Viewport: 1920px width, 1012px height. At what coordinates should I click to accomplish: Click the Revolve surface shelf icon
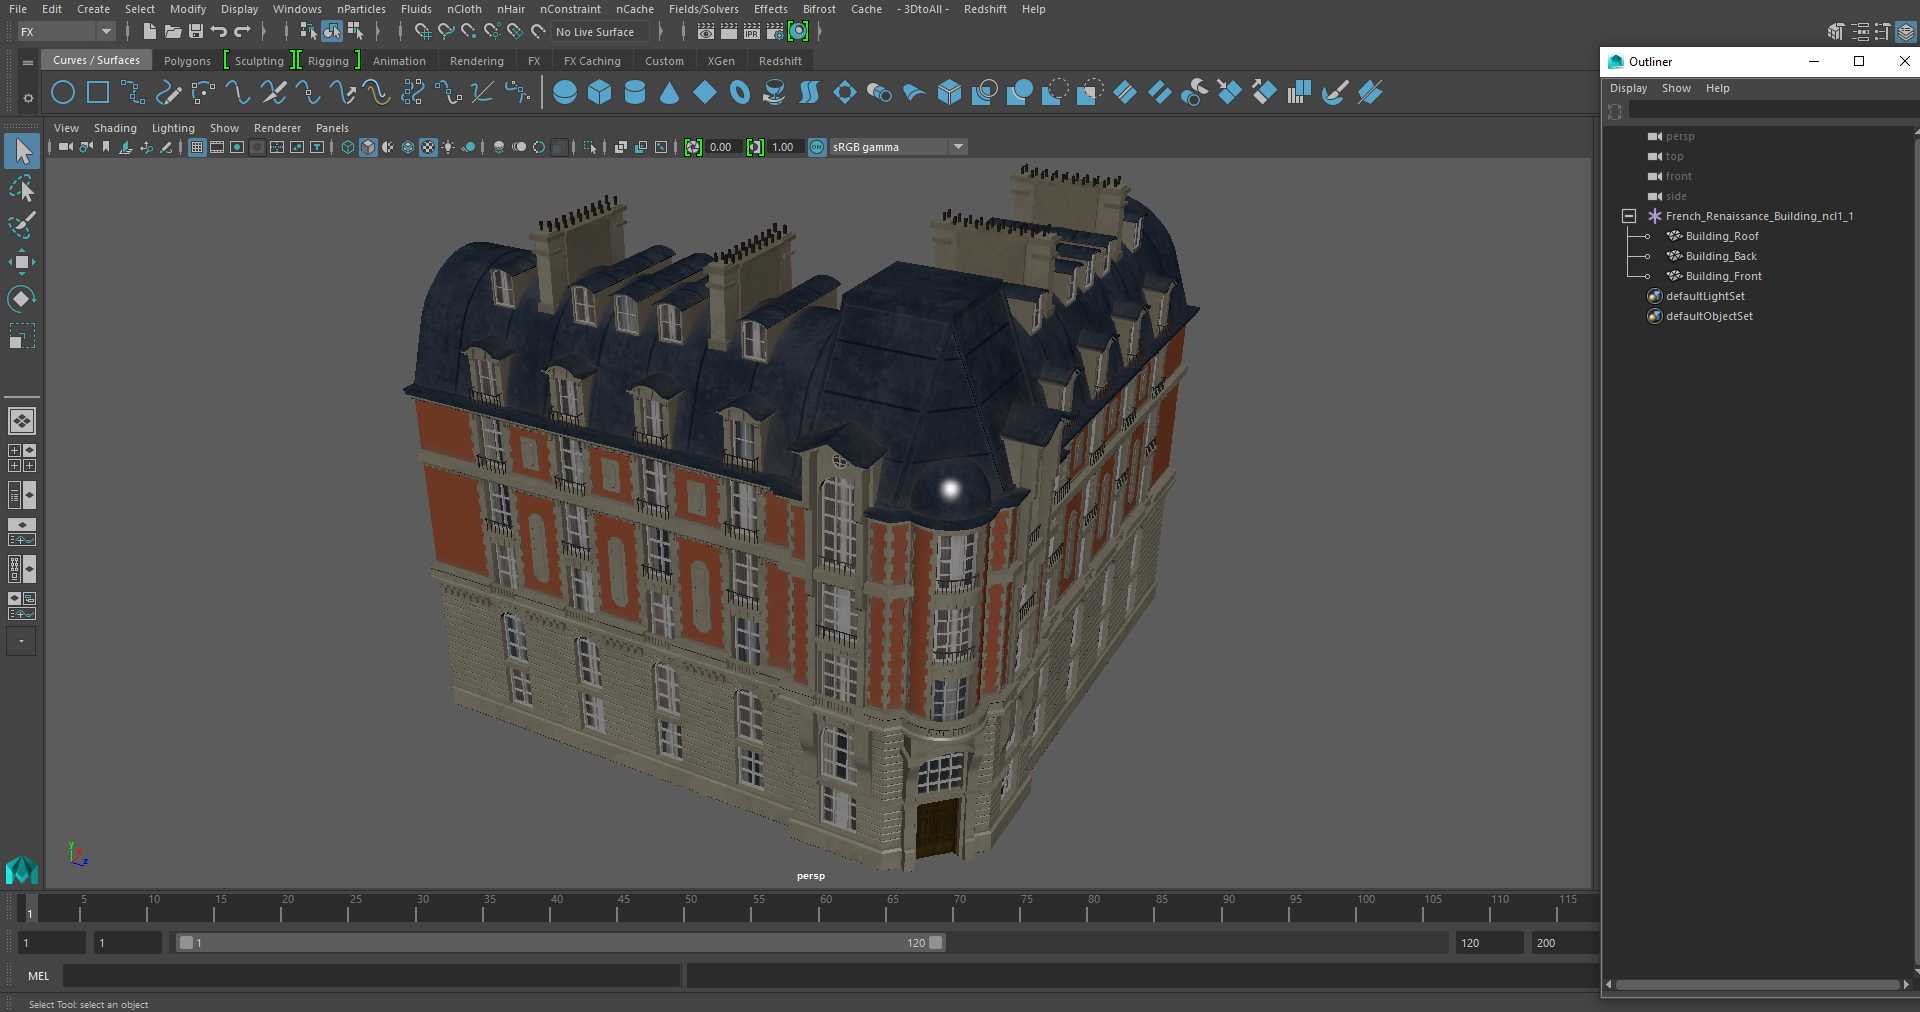tap(774, 93)
